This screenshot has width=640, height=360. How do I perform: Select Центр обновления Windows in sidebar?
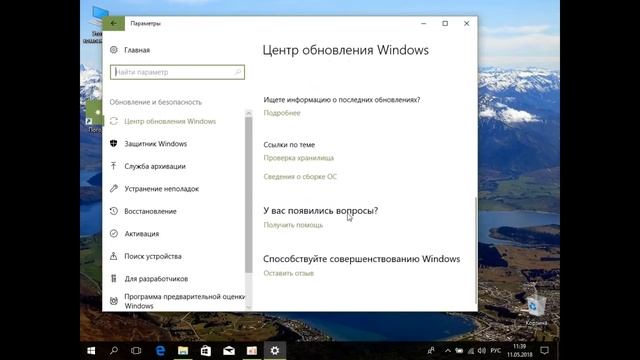[170, 121]
